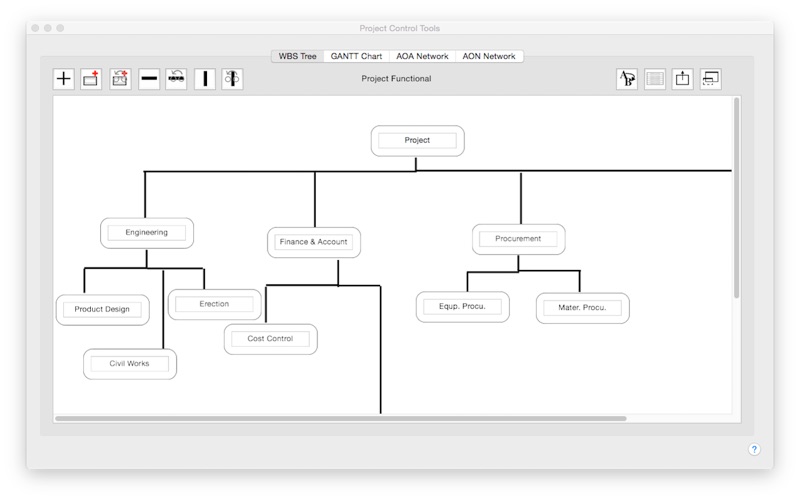The height and width of the screenshot is (500, 800).
Task: Select the Product Design node
Action: (x=103, y=310)
